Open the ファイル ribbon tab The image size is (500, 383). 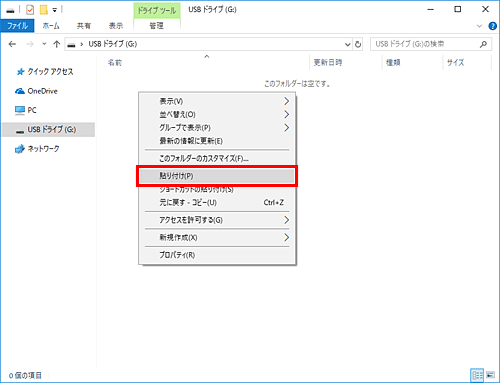(17, 26)
